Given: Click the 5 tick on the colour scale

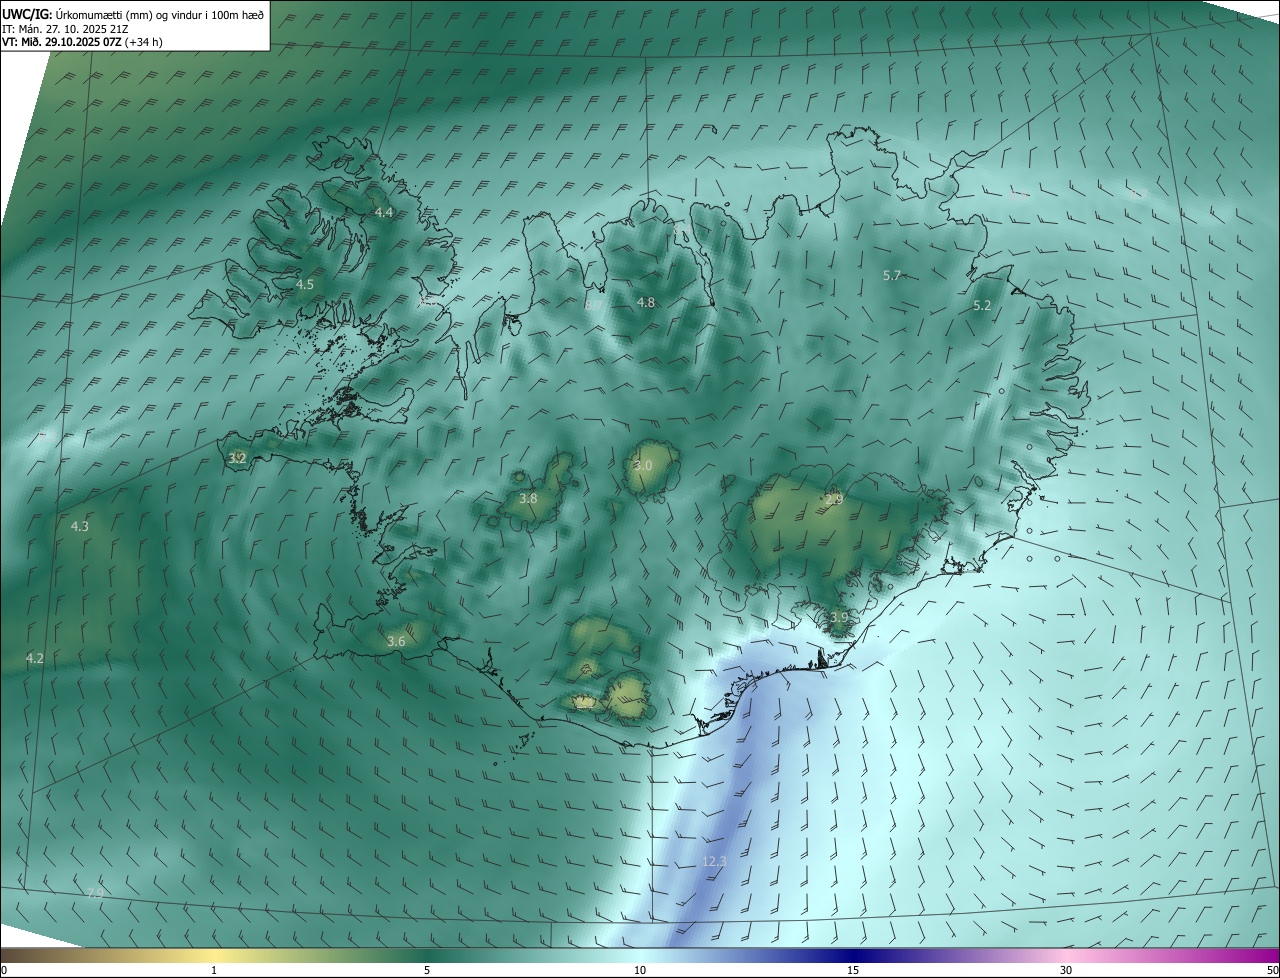Looking at the screenshot, I should [427, 970].
